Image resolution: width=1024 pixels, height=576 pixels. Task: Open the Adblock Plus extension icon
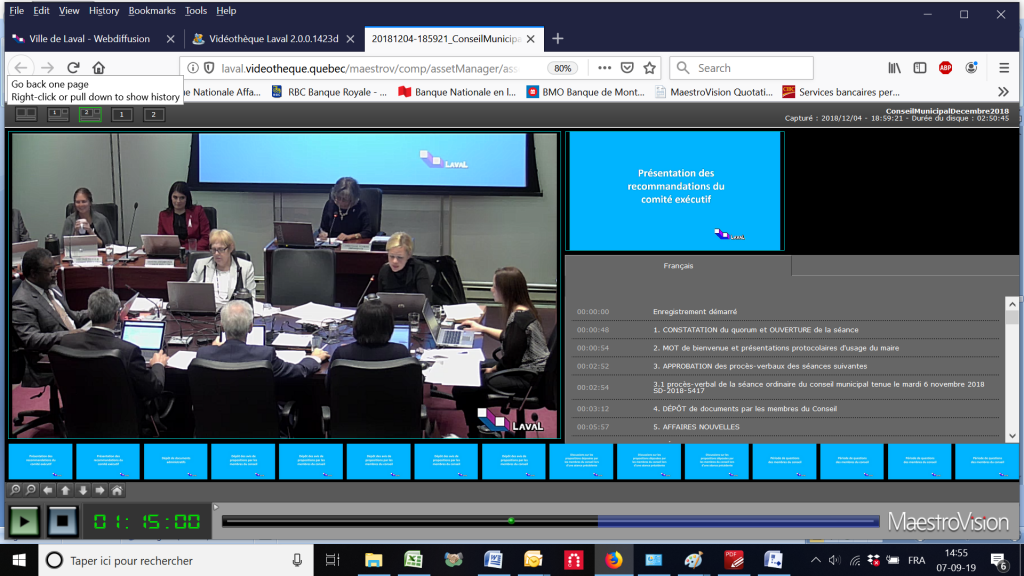point(945,68)
